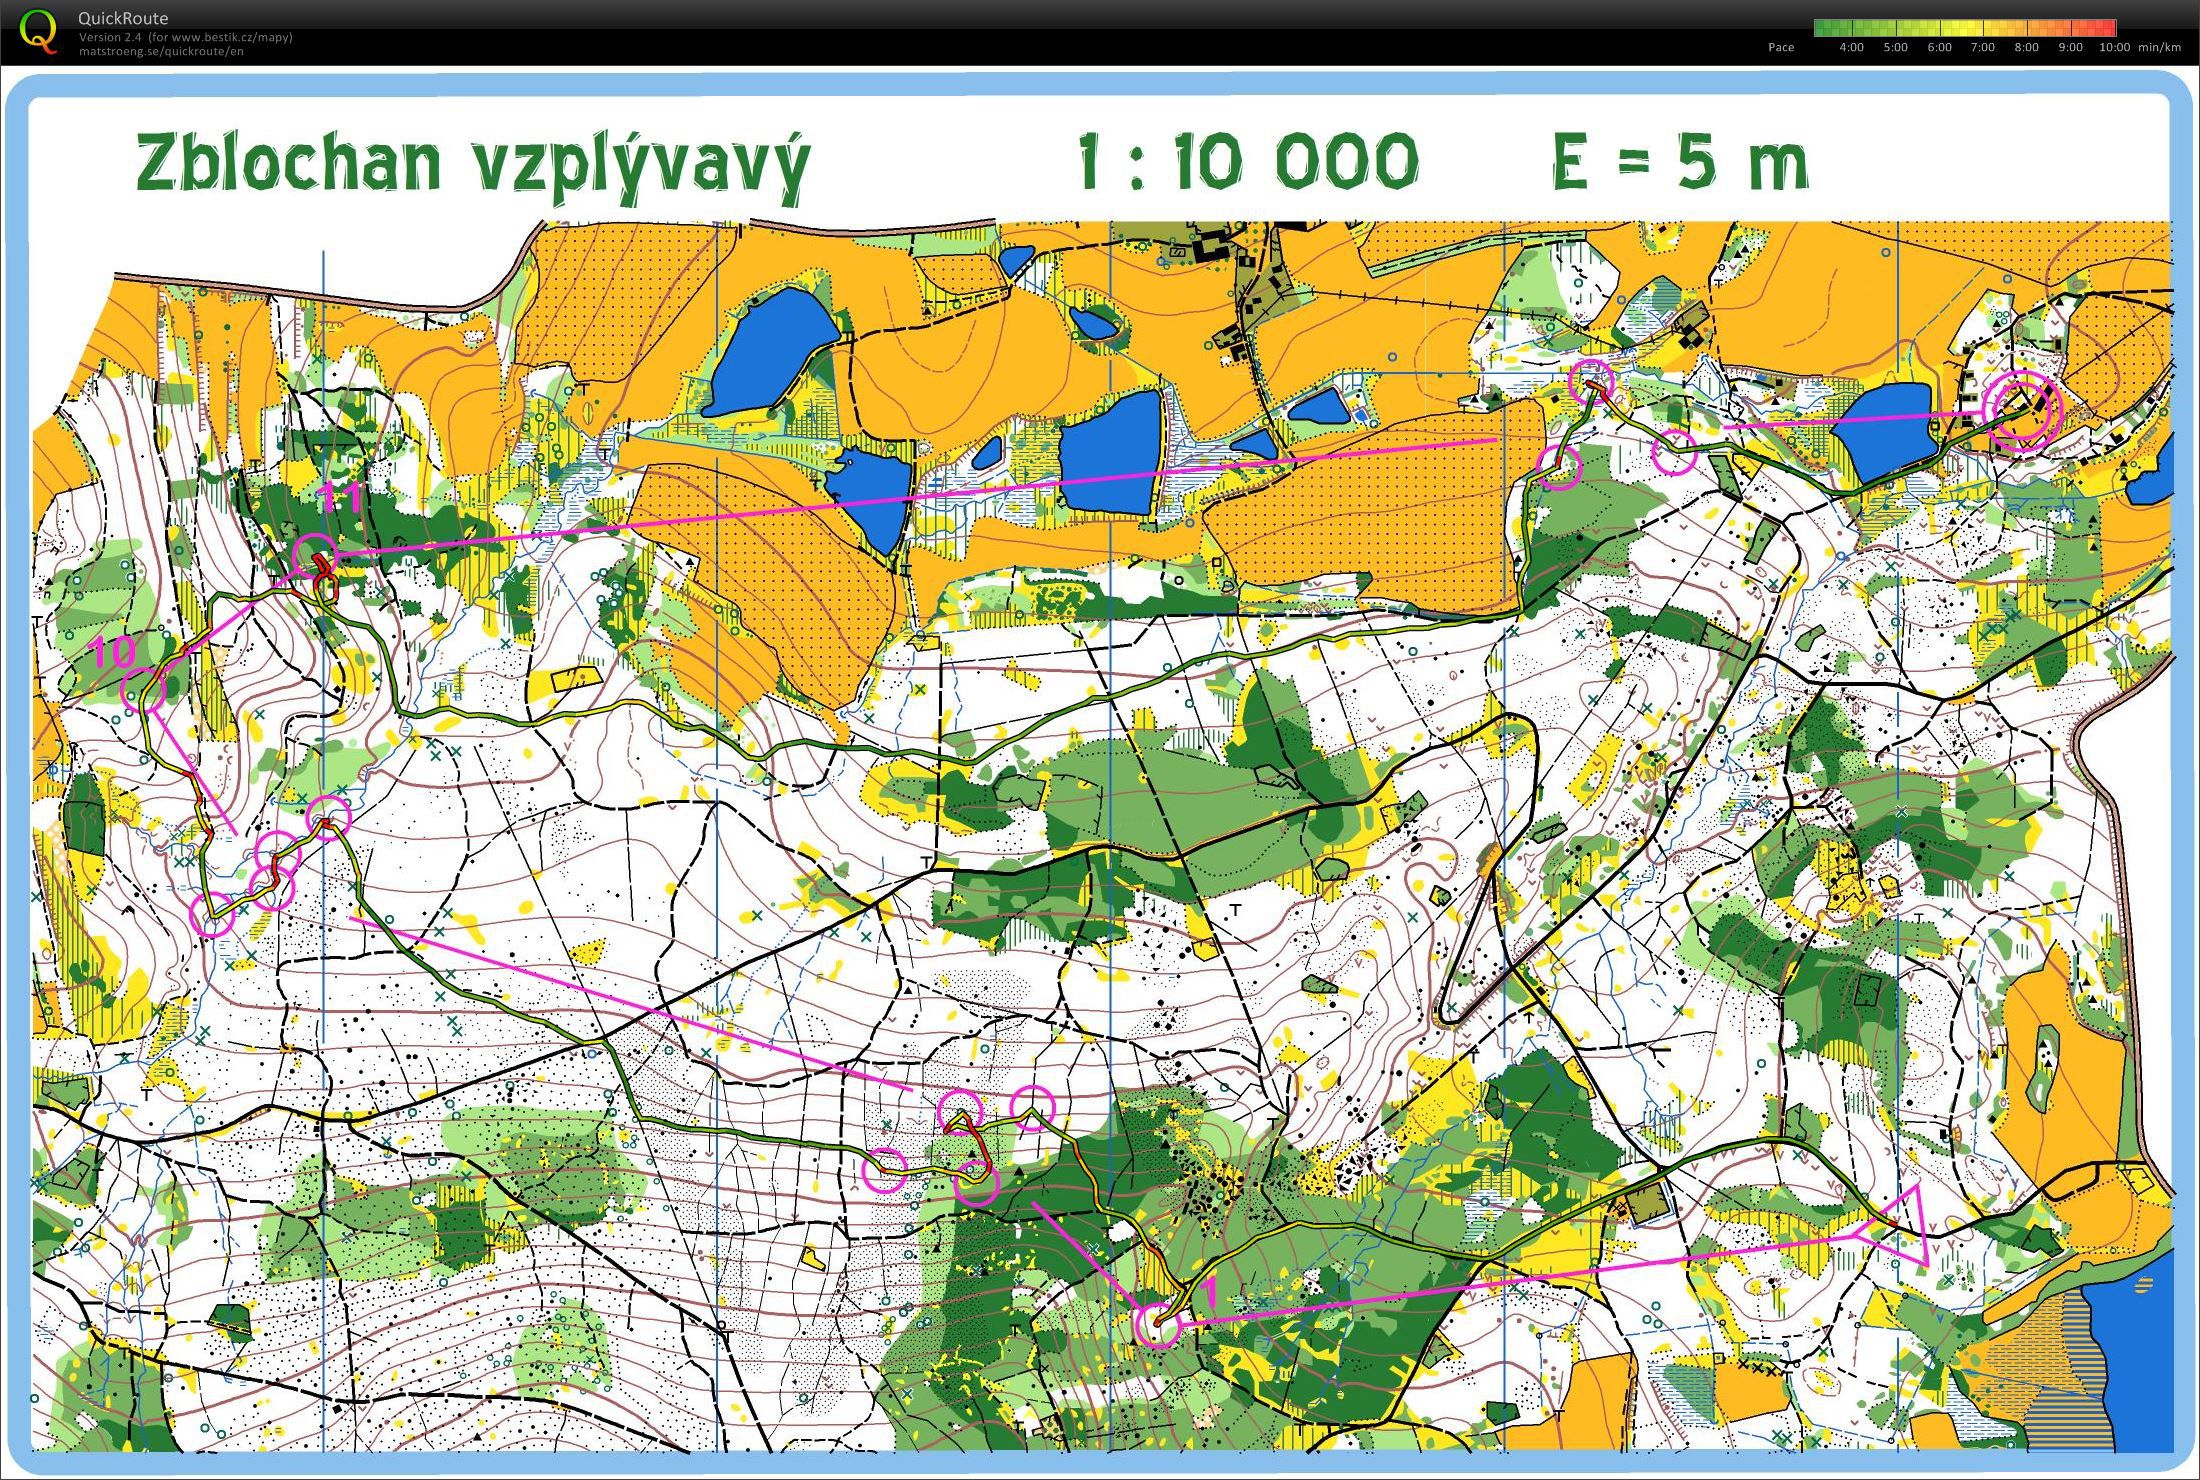Click control number 11 label
The height and width of the screenshot is (1480, 2200).
click(343, 497)
